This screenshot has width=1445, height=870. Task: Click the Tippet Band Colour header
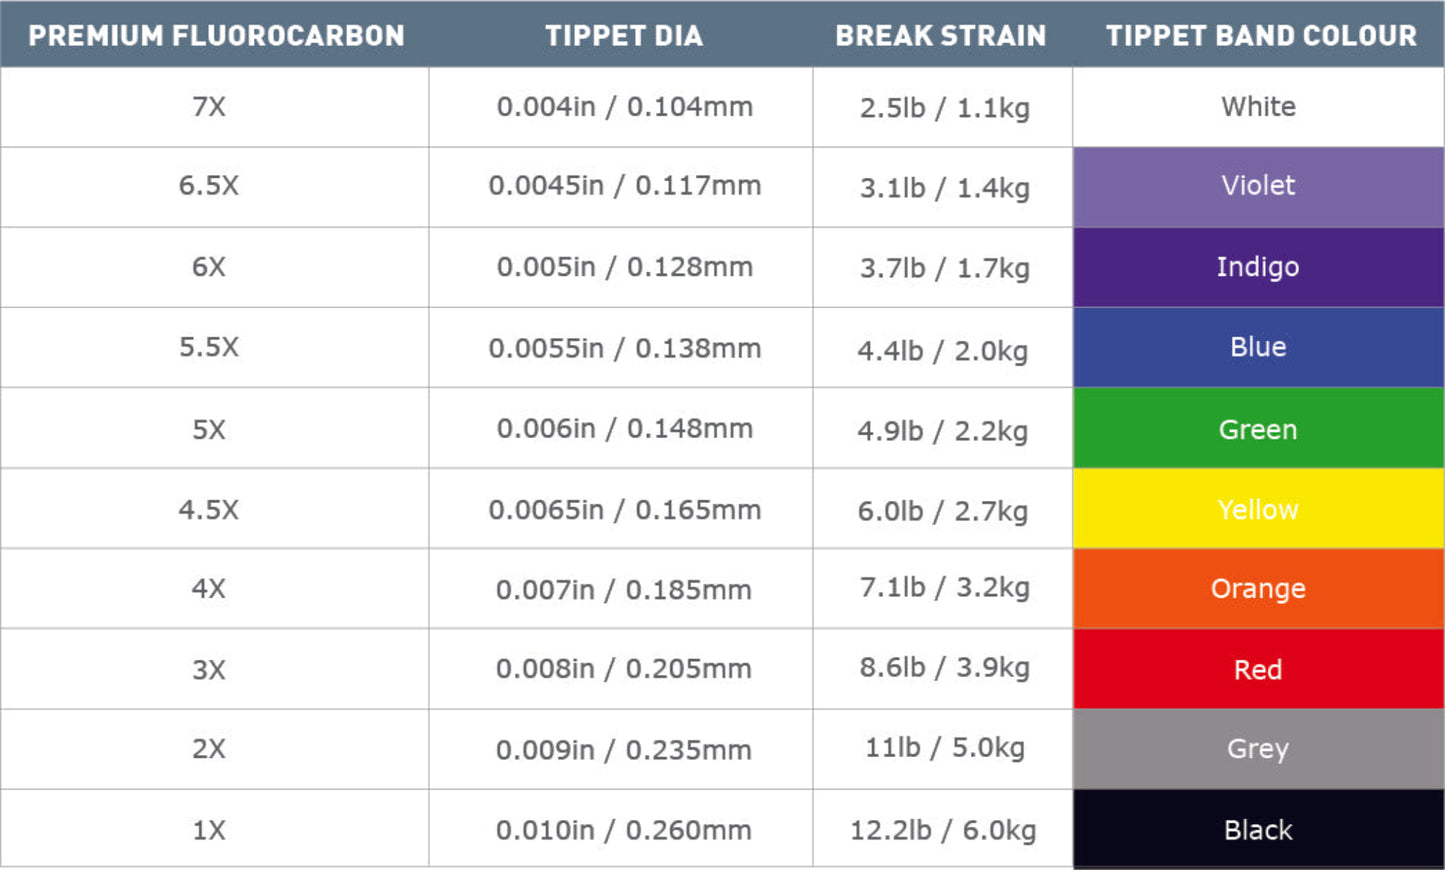pos(1261,36)
